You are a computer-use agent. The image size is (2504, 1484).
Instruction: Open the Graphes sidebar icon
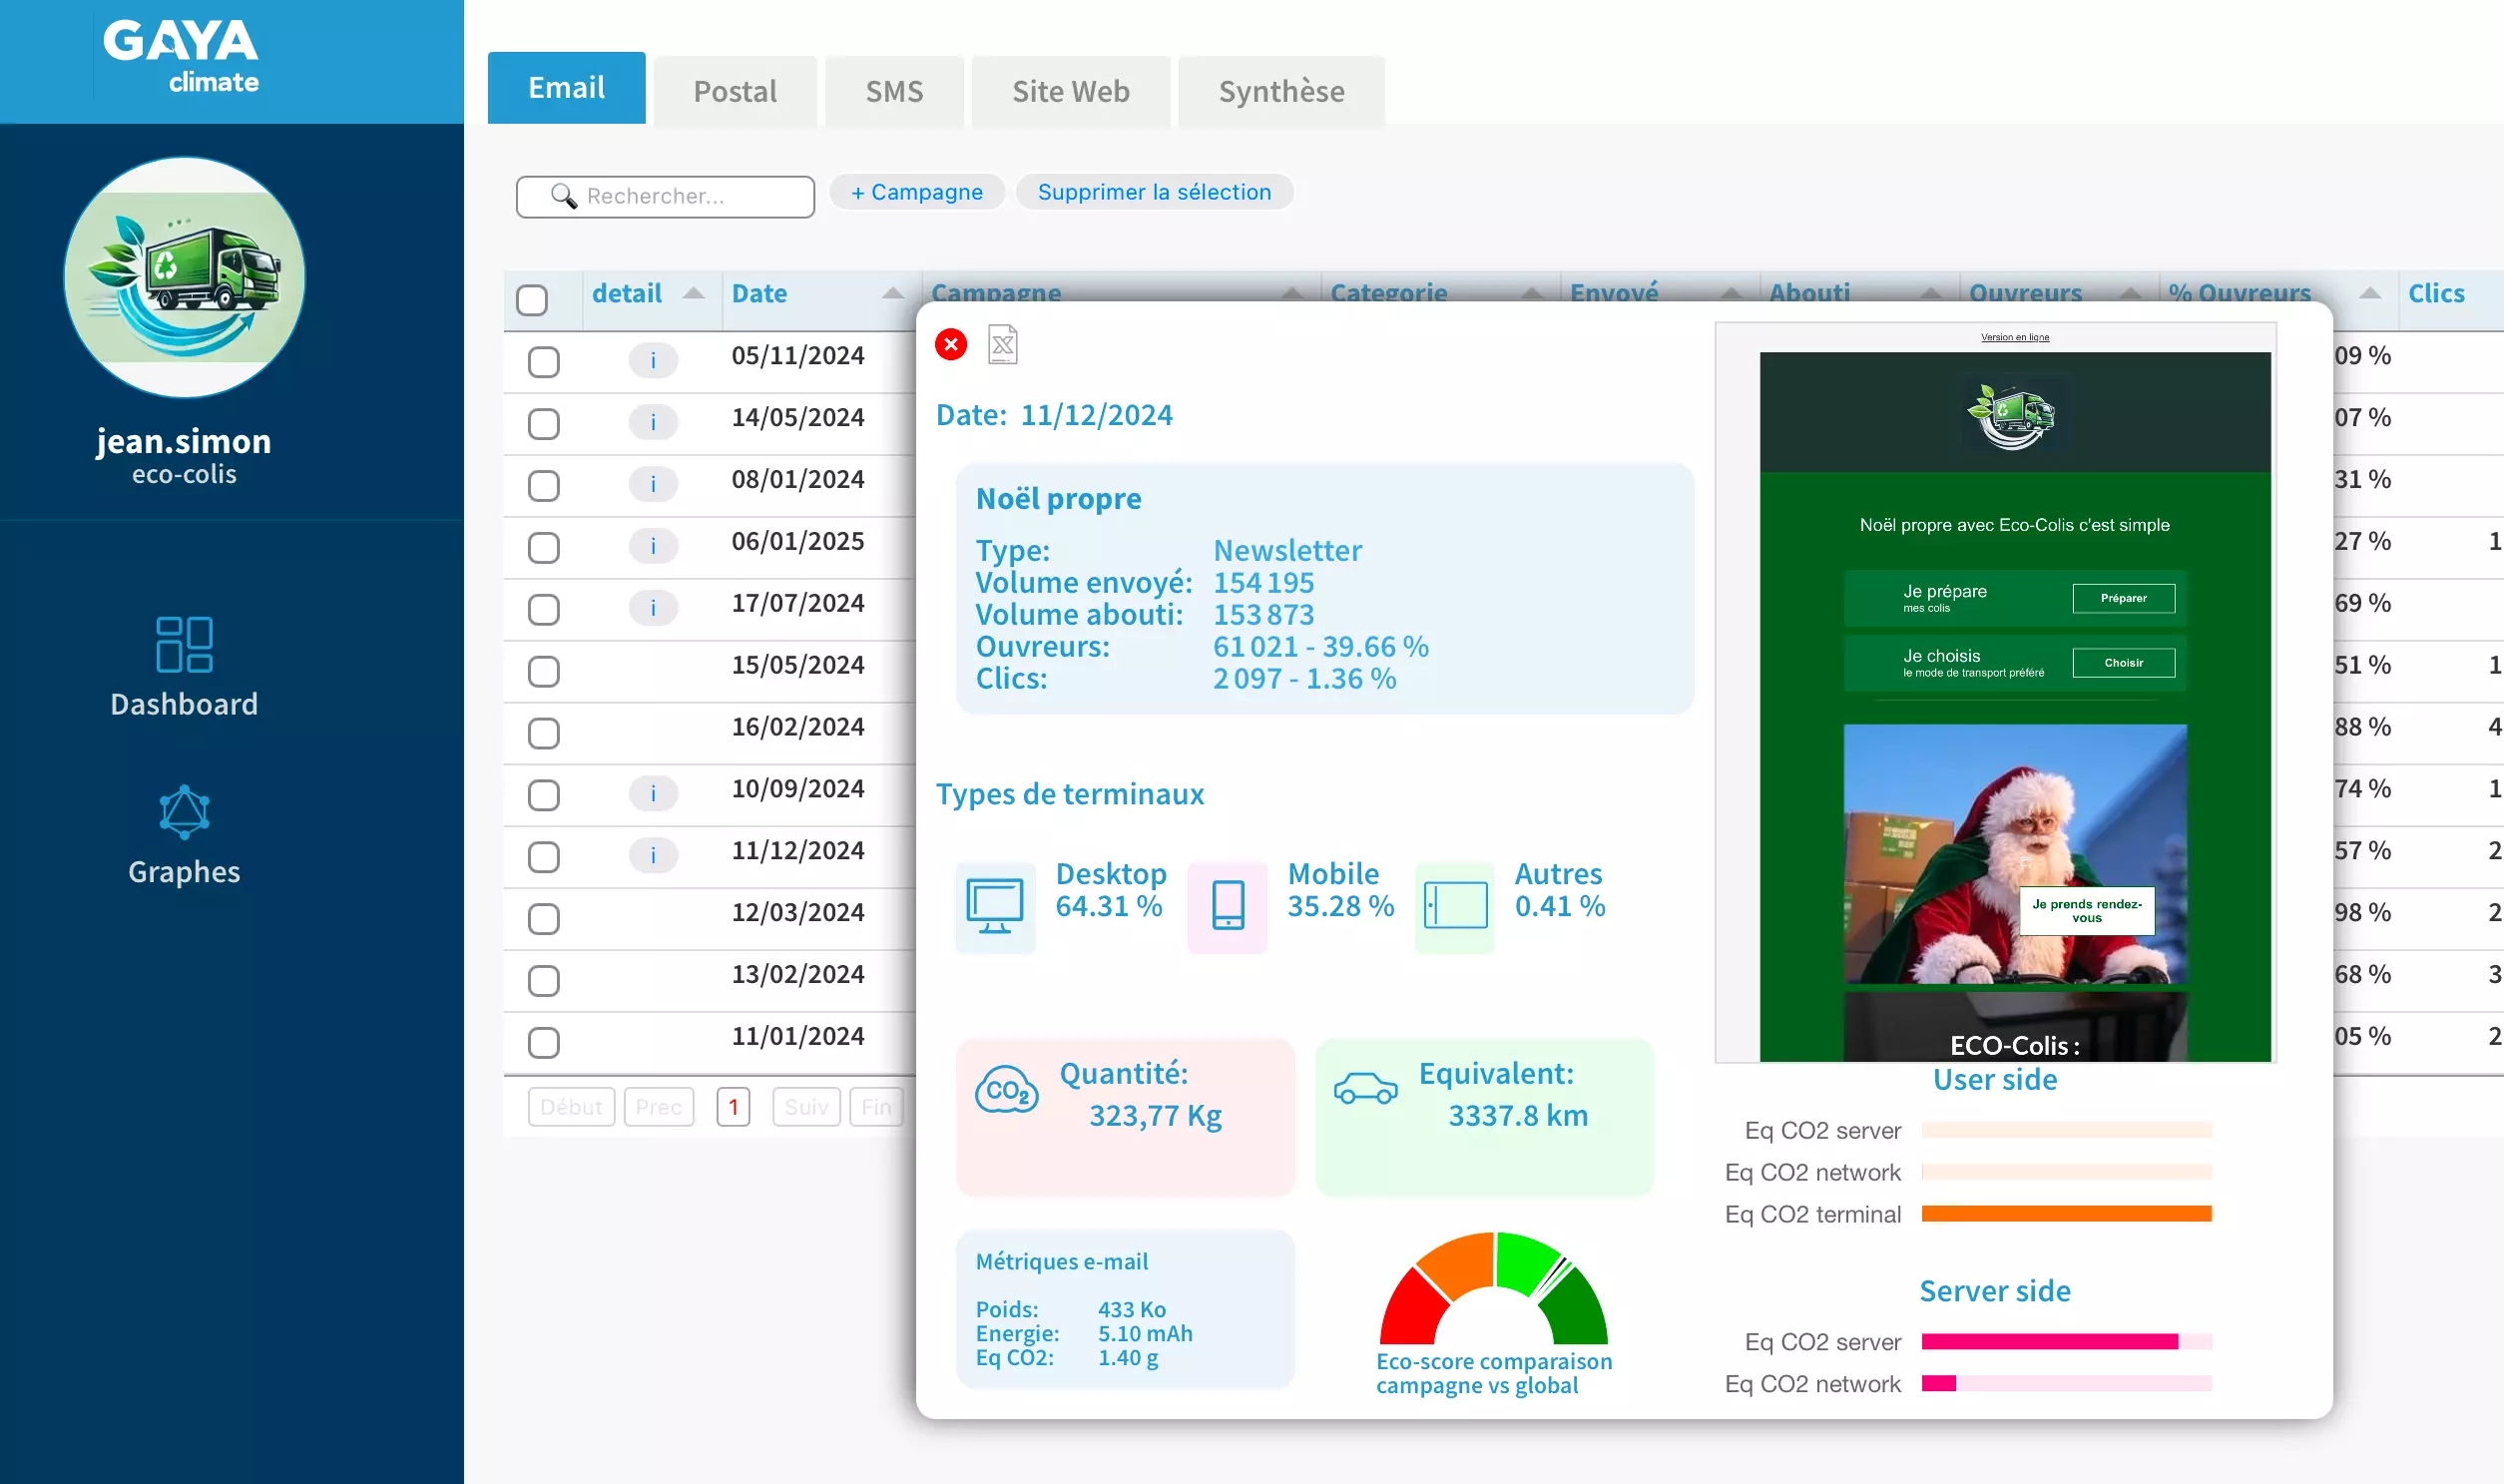coord(184,811)
